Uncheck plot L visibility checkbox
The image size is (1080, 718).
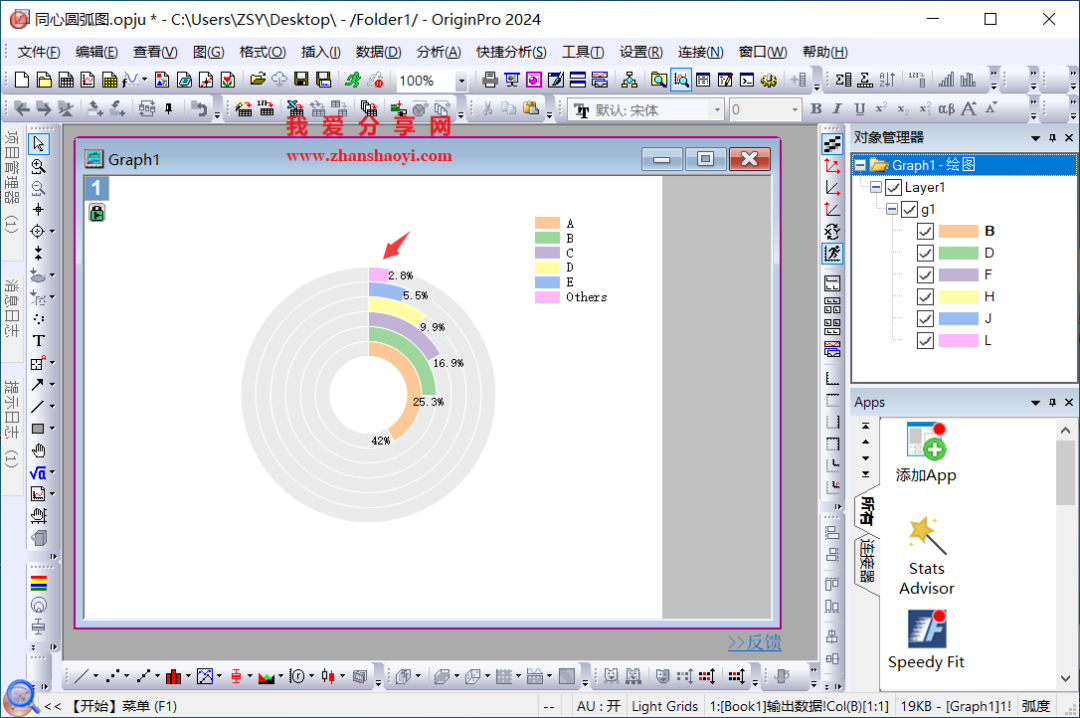coord(925,340)
